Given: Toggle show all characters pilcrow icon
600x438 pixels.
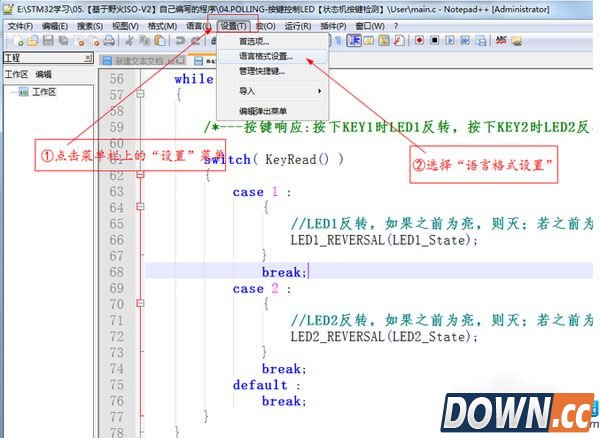Looking at the screenshot, I should point(338,41).
